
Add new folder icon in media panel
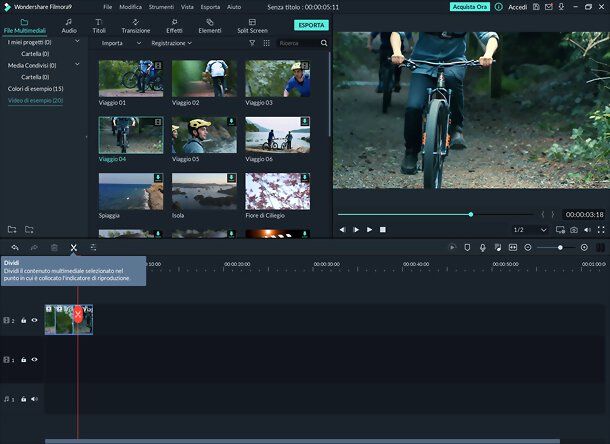12,230
